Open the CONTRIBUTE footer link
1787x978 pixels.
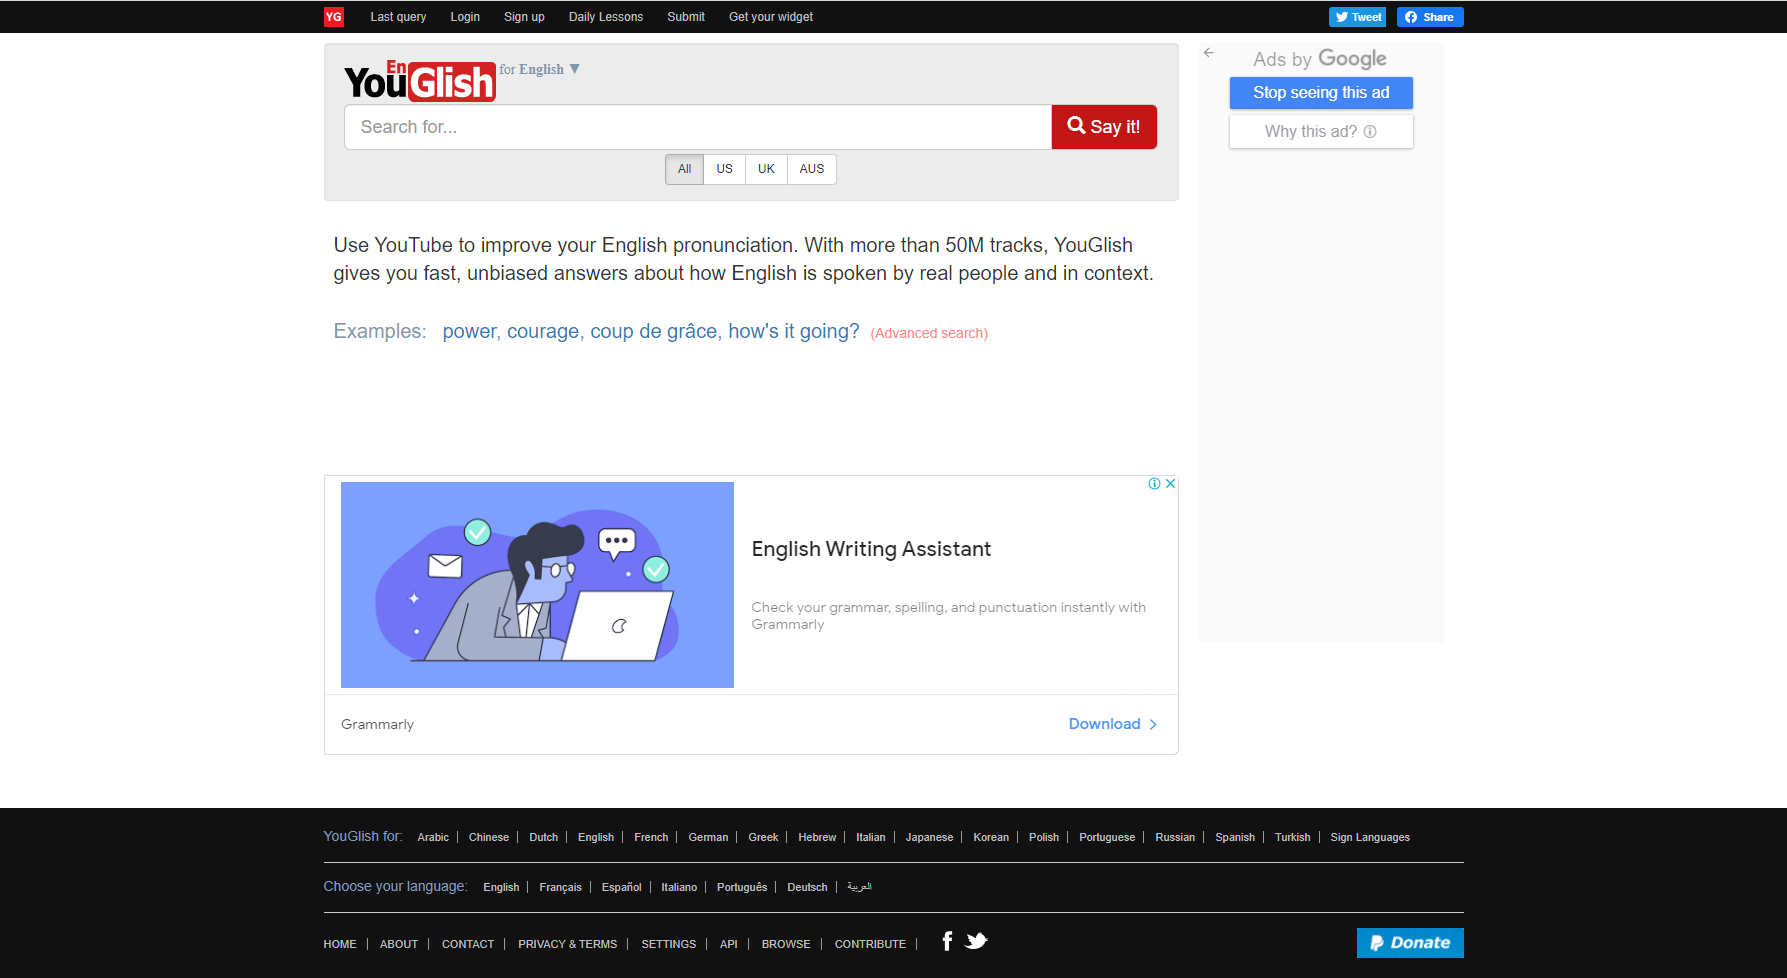870,945
